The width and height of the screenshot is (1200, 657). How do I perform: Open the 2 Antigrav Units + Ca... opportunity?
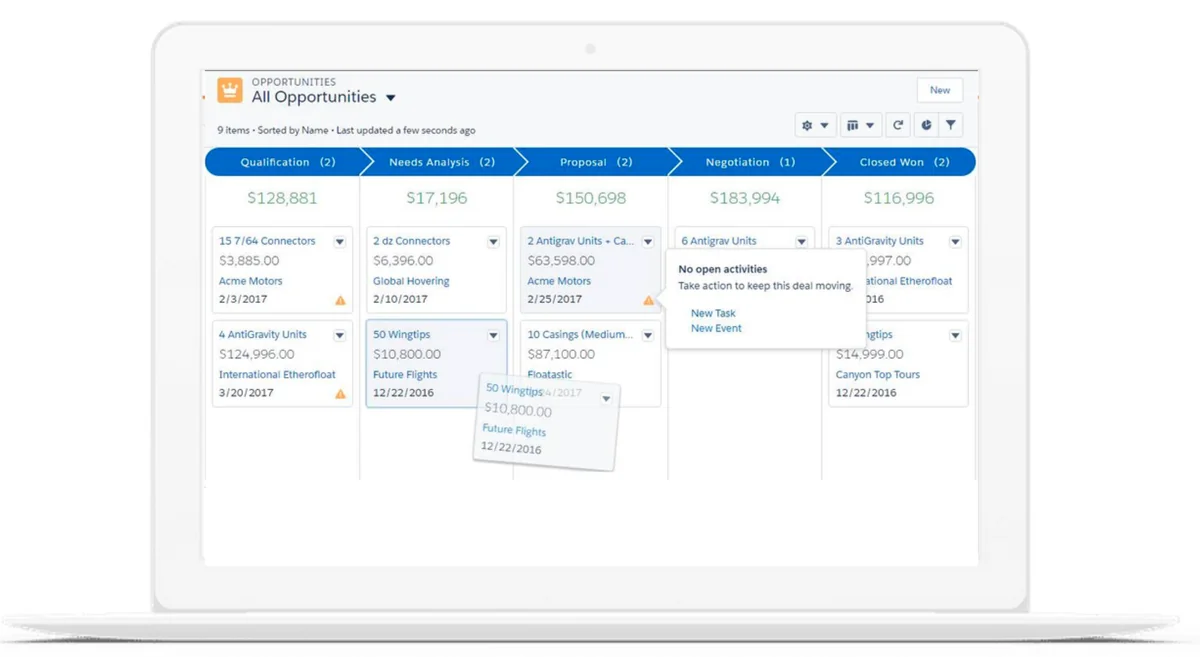tap(581, 241)
